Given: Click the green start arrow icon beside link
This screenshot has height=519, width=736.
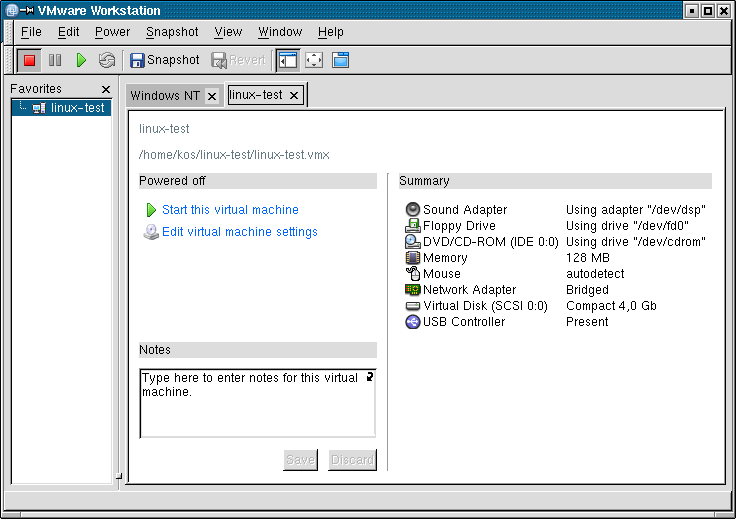Looking at the screenshot, I should 151,210.
